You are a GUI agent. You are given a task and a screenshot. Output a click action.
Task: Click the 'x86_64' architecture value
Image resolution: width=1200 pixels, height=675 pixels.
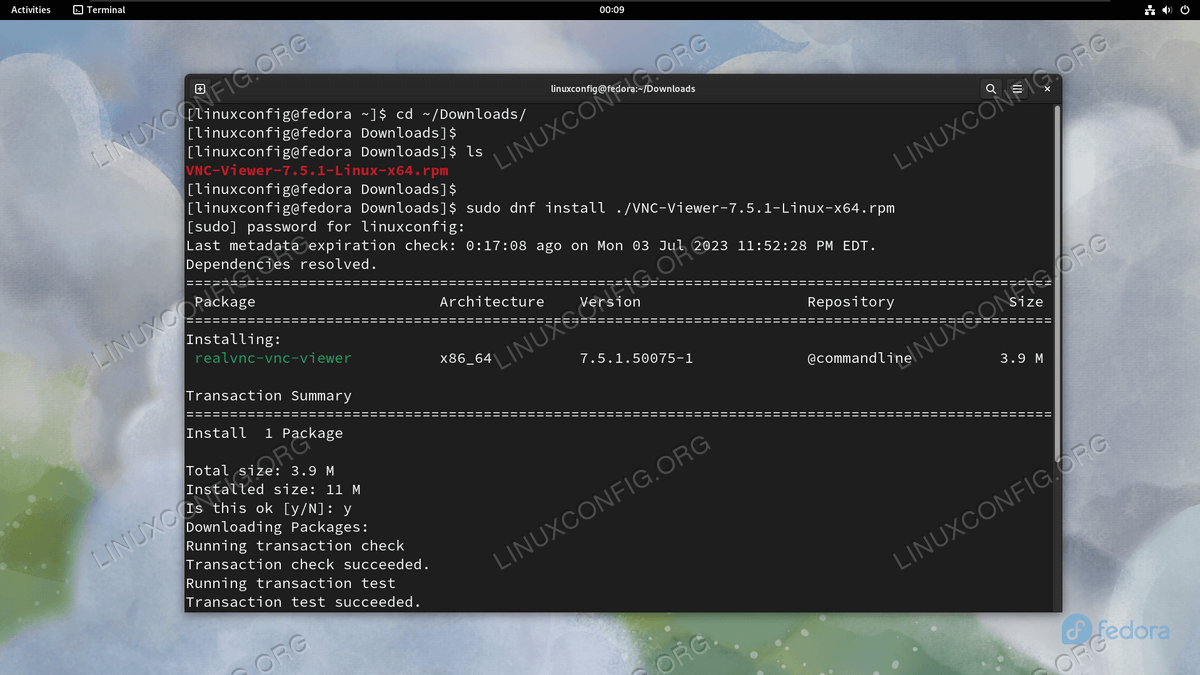[x=466, y=358]
